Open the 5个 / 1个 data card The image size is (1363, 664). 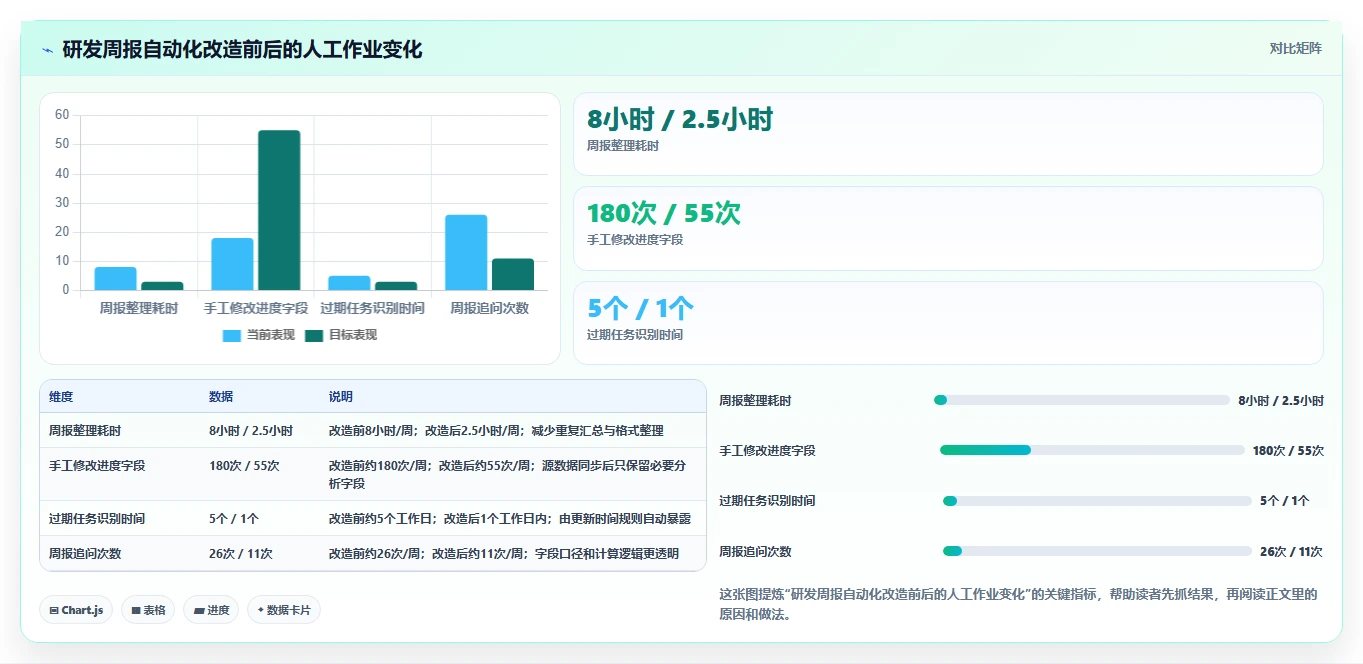click(x=948, y=323)
